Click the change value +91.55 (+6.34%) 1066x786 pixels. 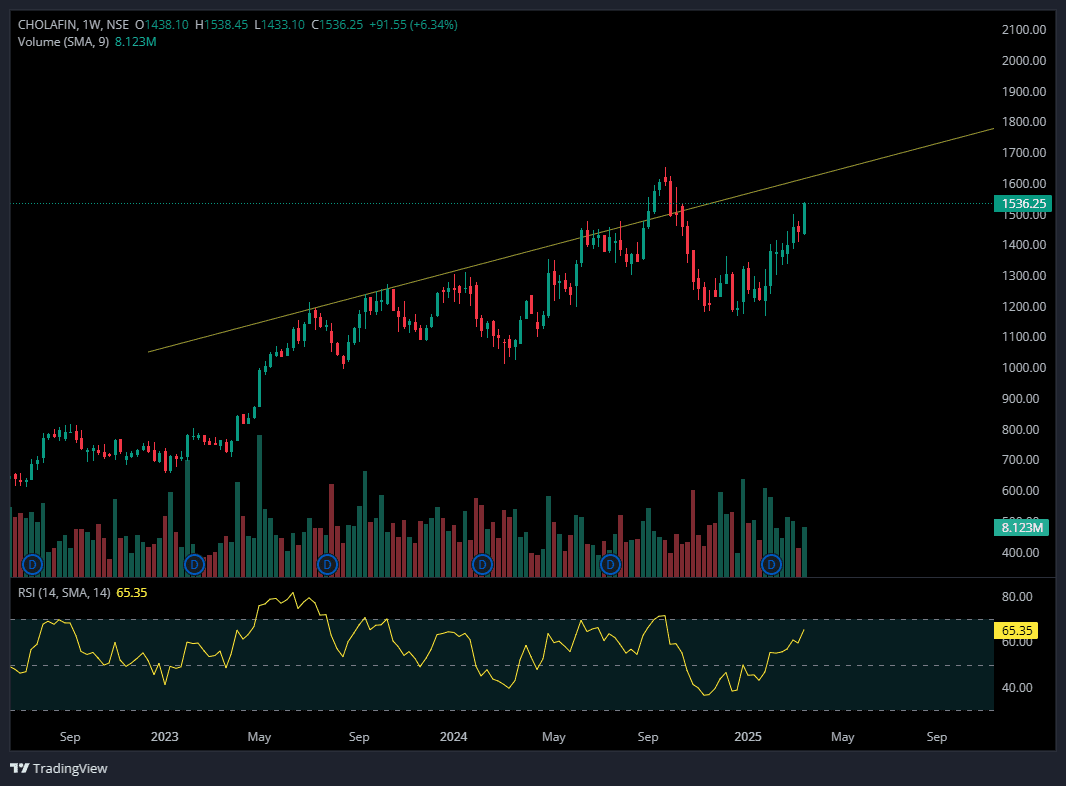[413, 24]
